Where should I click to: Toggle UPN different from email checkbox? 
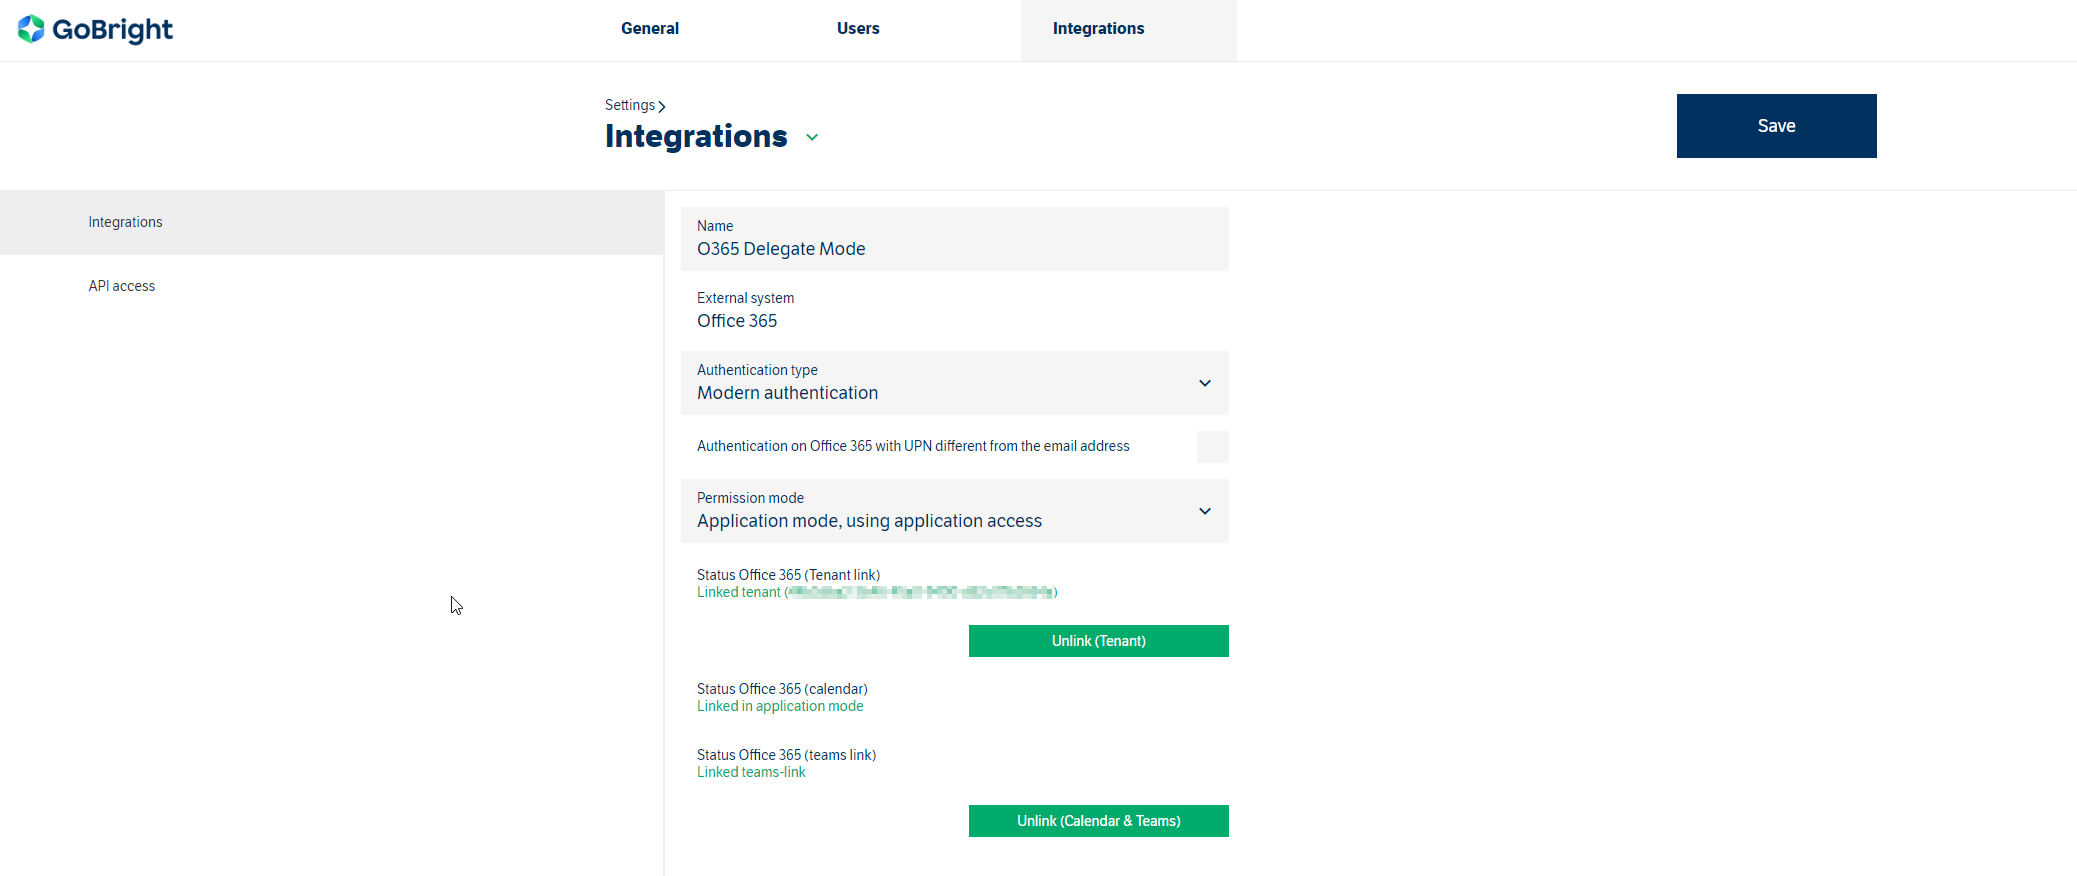[1212, 447]
